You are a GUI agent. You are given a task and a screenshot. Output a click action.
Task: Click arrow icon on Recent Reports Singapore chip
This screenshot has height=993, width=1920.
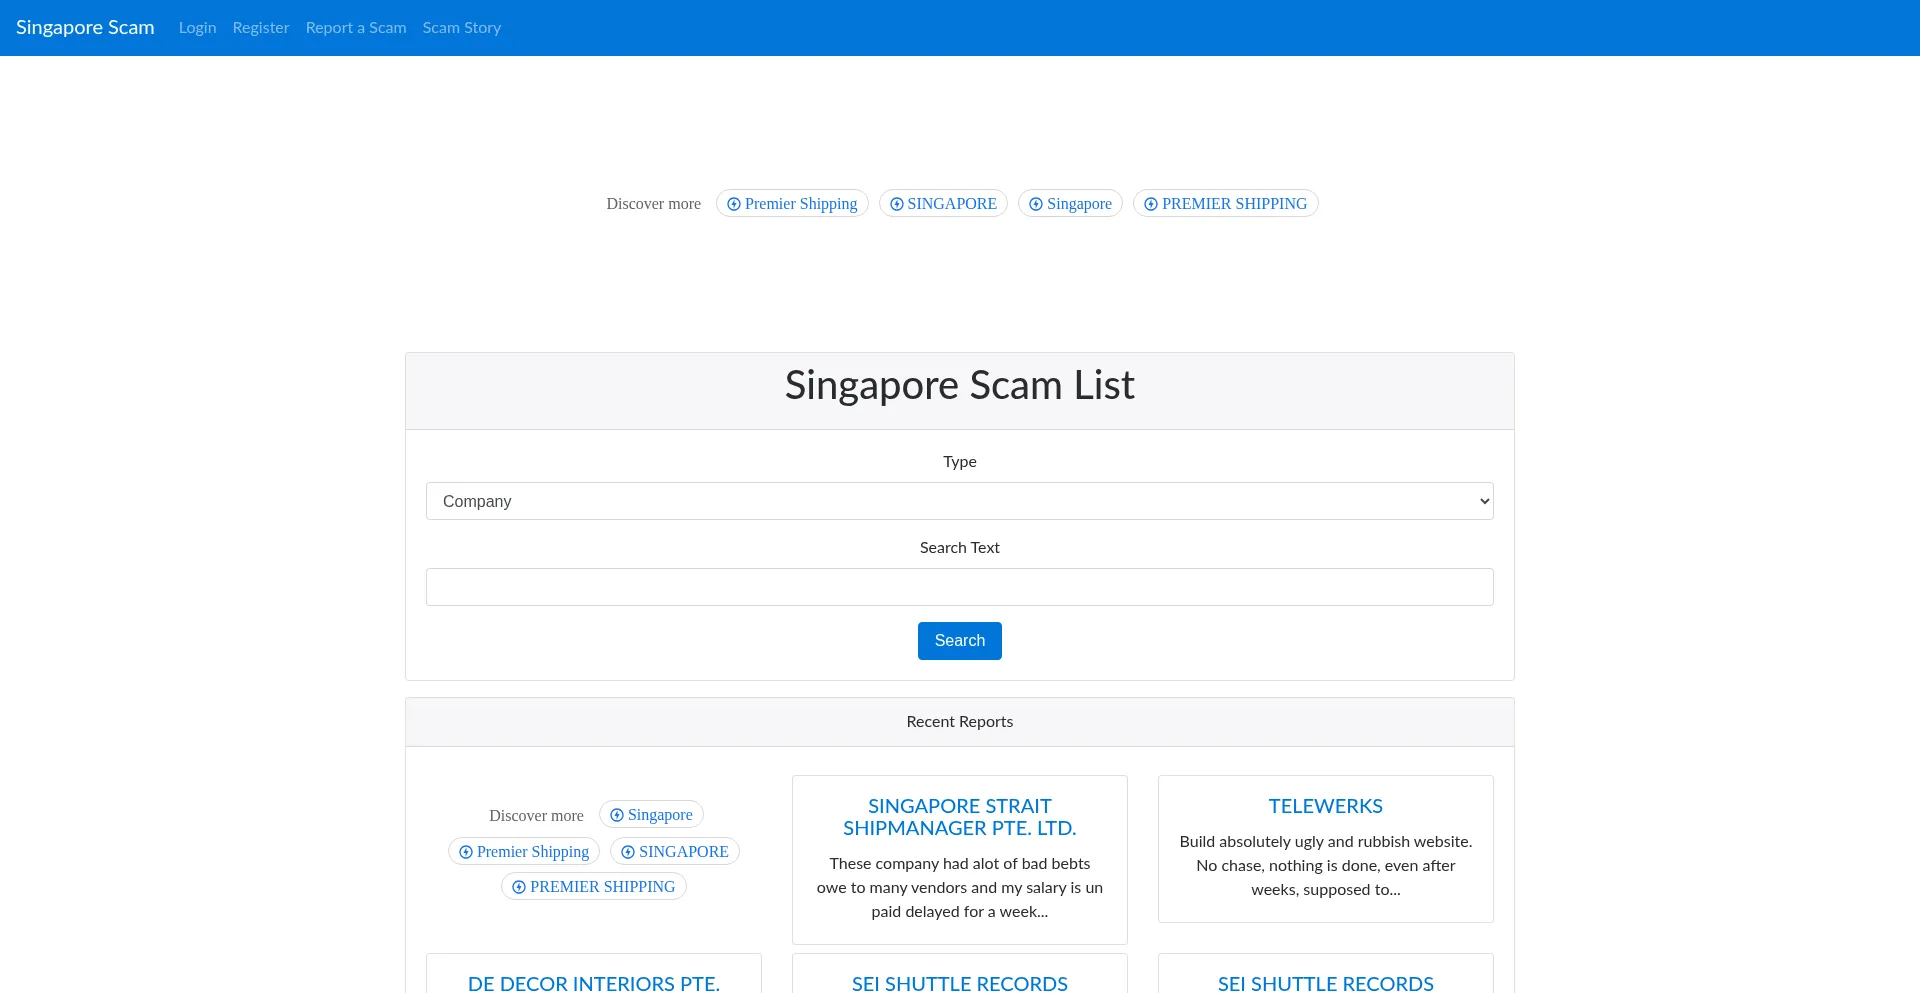click(617, 815)
